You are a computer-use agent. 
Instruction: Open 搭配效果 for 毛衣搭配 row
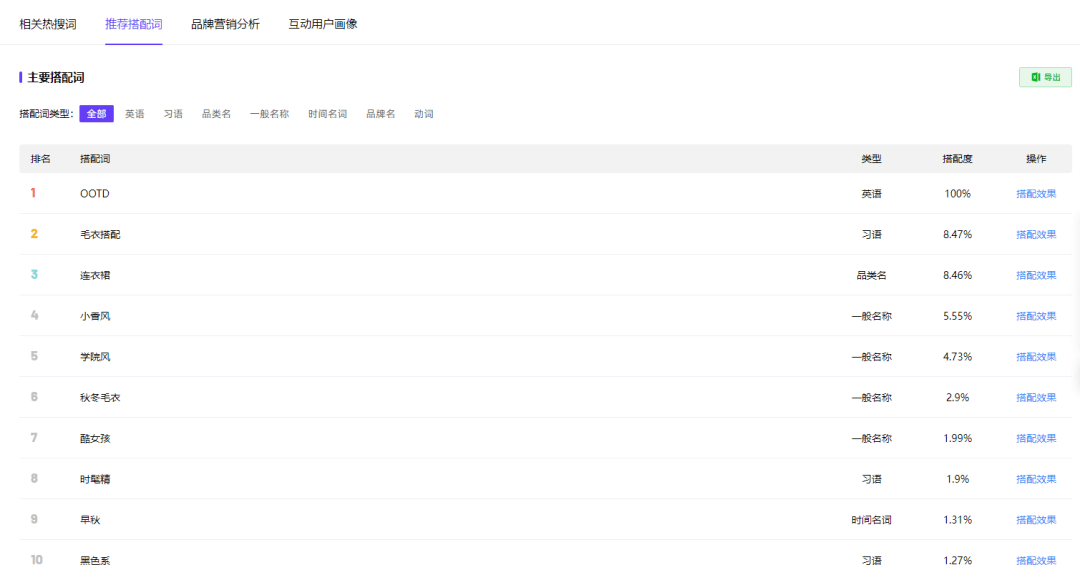[1036, 234]
